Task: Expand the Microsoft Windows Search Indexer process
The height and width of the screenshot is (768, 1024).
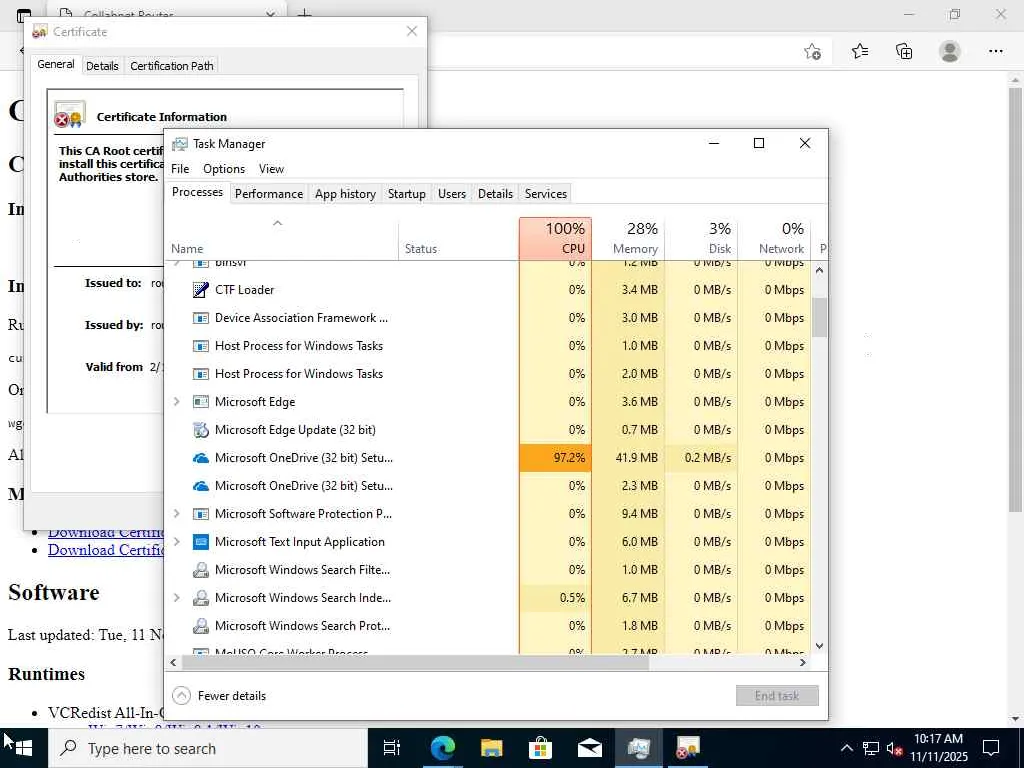Action: (176, 598)
